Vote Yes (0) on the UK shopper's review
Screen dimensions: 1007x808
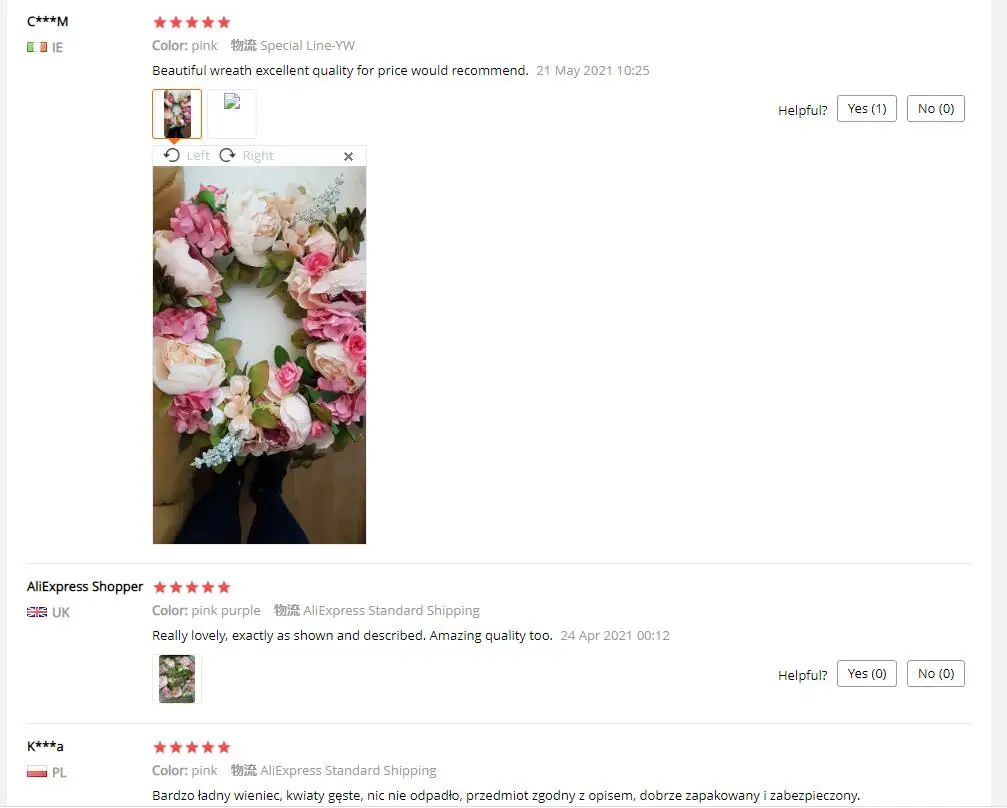[866, 674]
